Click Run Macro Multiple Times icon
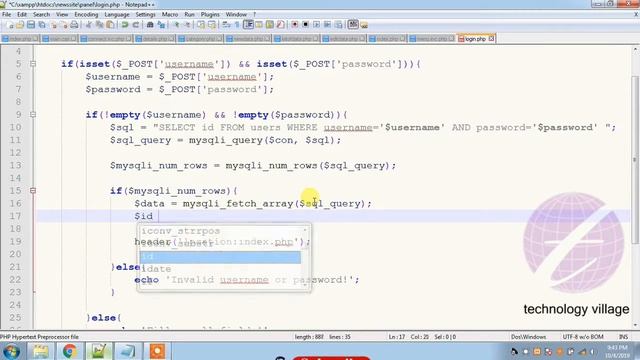This screenshot has width=640, height=360. click(327, 25)
